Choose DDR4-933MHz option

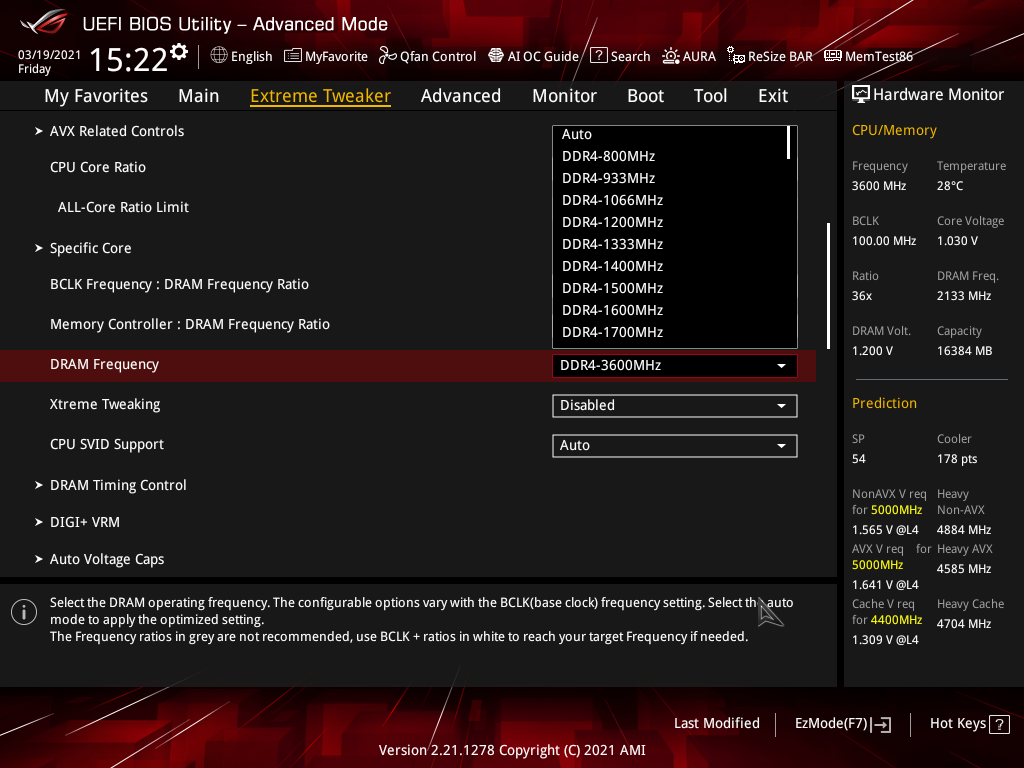point(671,178)
